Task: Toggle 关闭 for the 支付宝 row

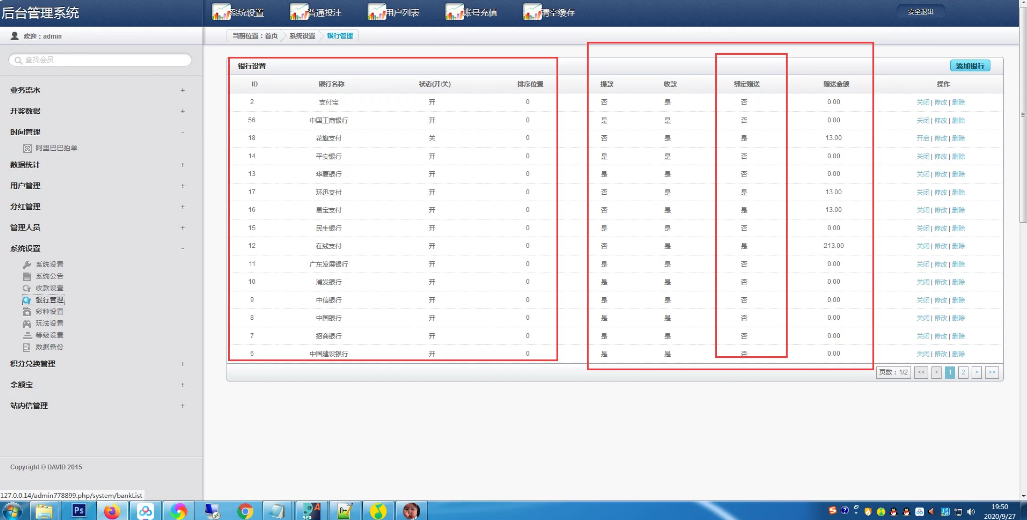Action: [x=922, y=102]
